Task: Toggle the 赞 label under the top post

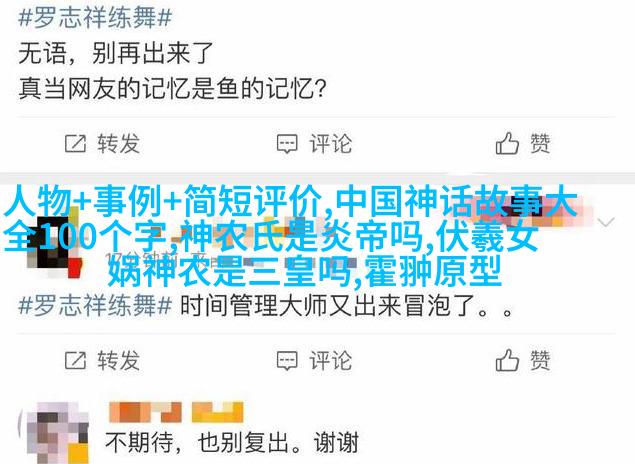Action: tap(540, 143)
